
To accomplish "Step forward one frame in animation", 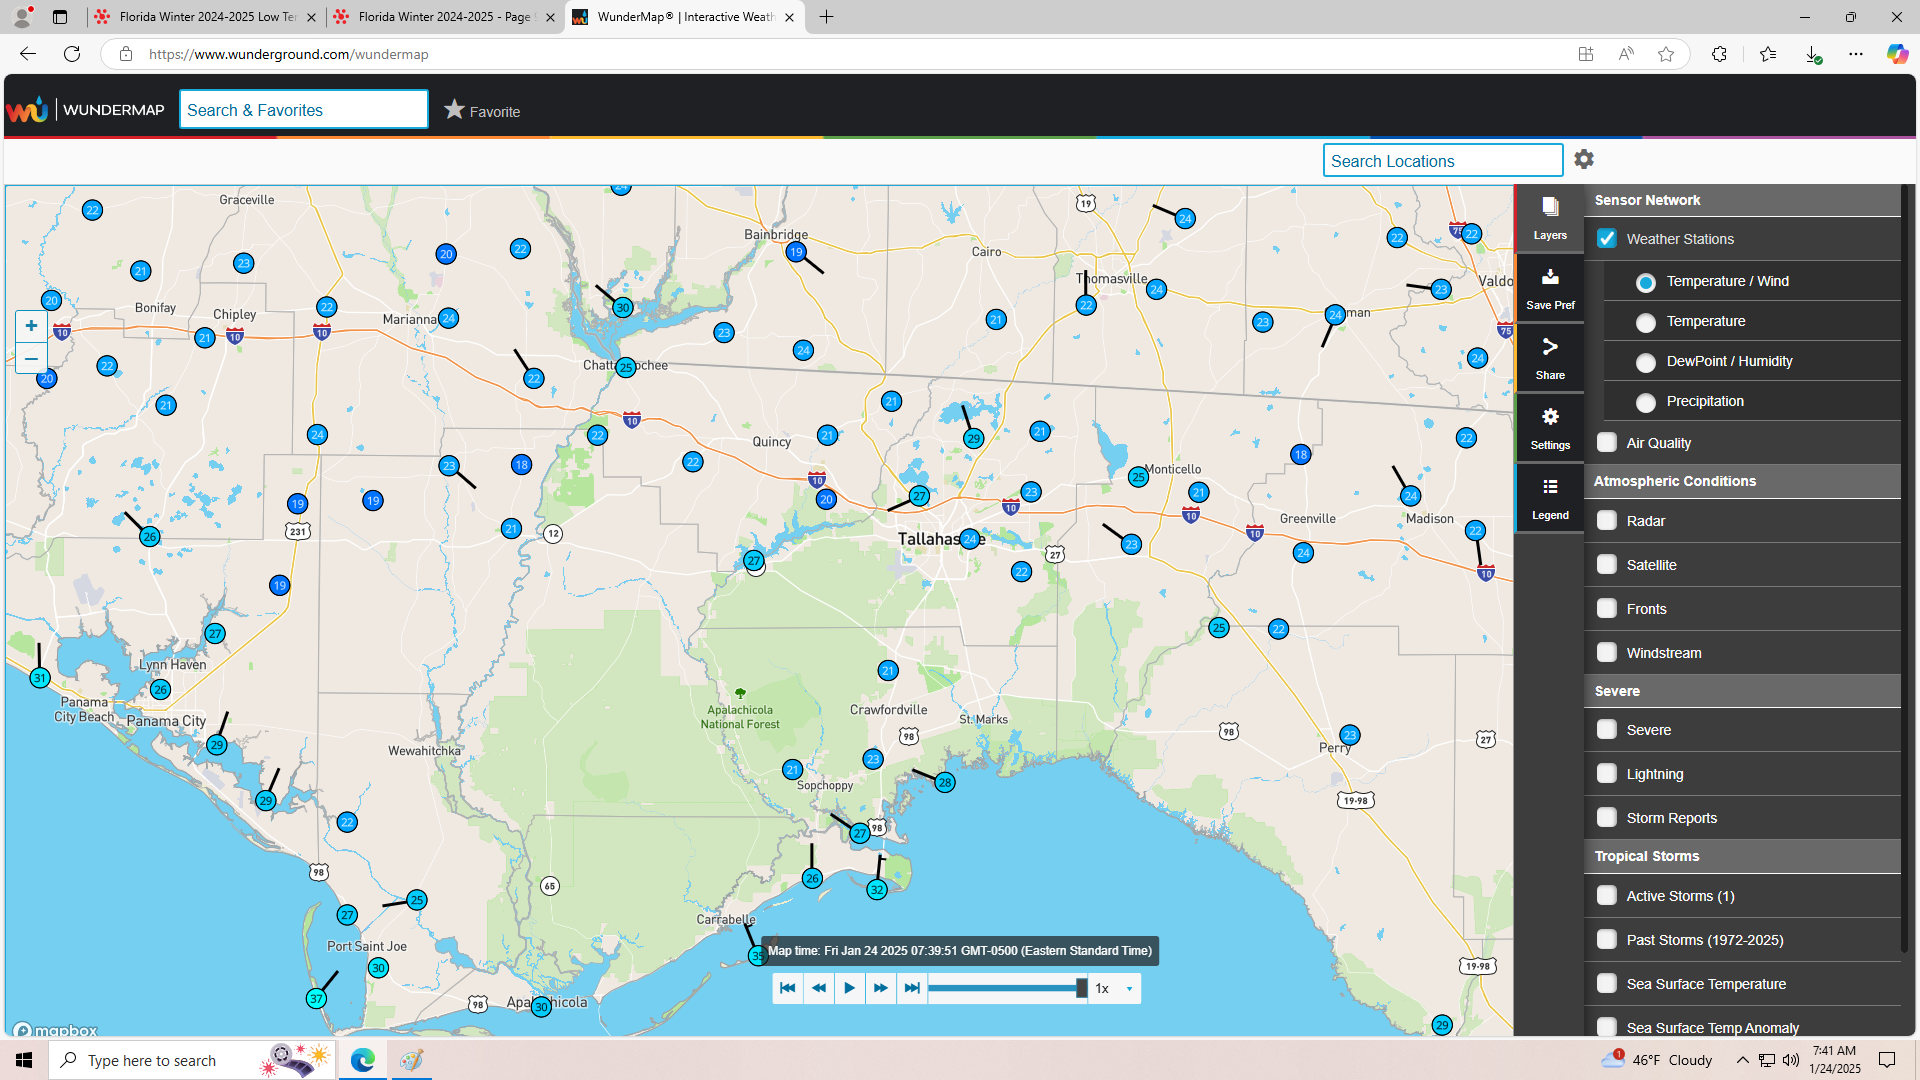I will point(881,988).
